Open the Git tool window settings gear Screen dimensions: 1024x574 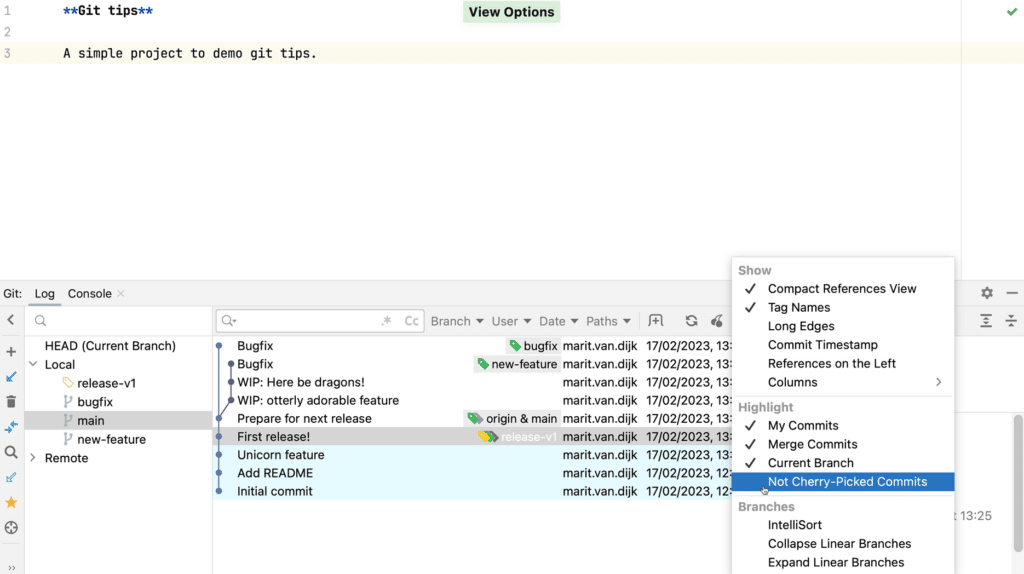987,293
